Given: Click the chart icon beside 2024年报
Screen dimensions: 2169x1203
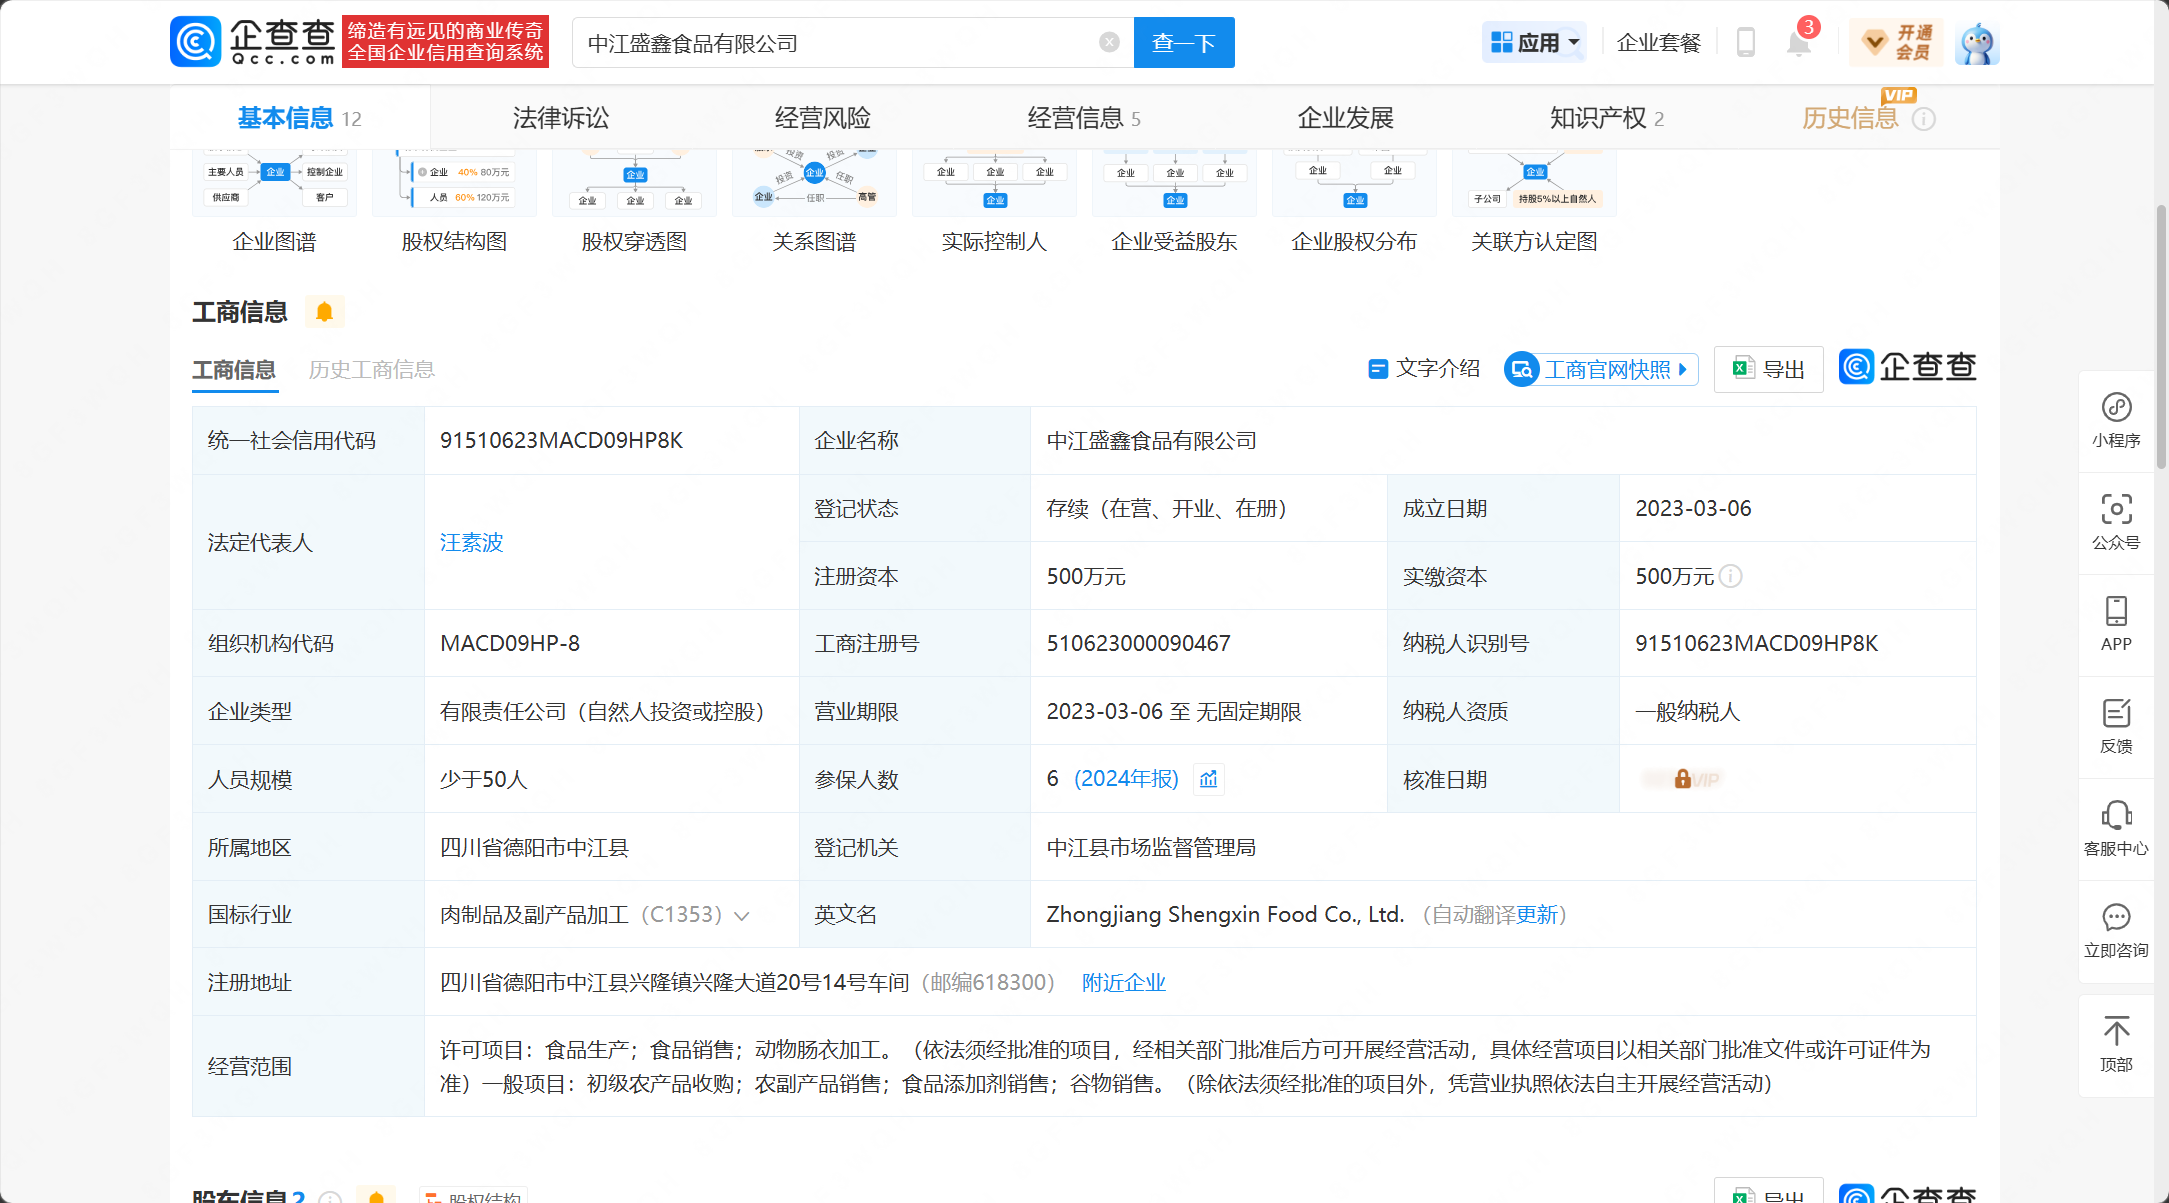Looking at the screenshot, I should [x=1209, y=779].
